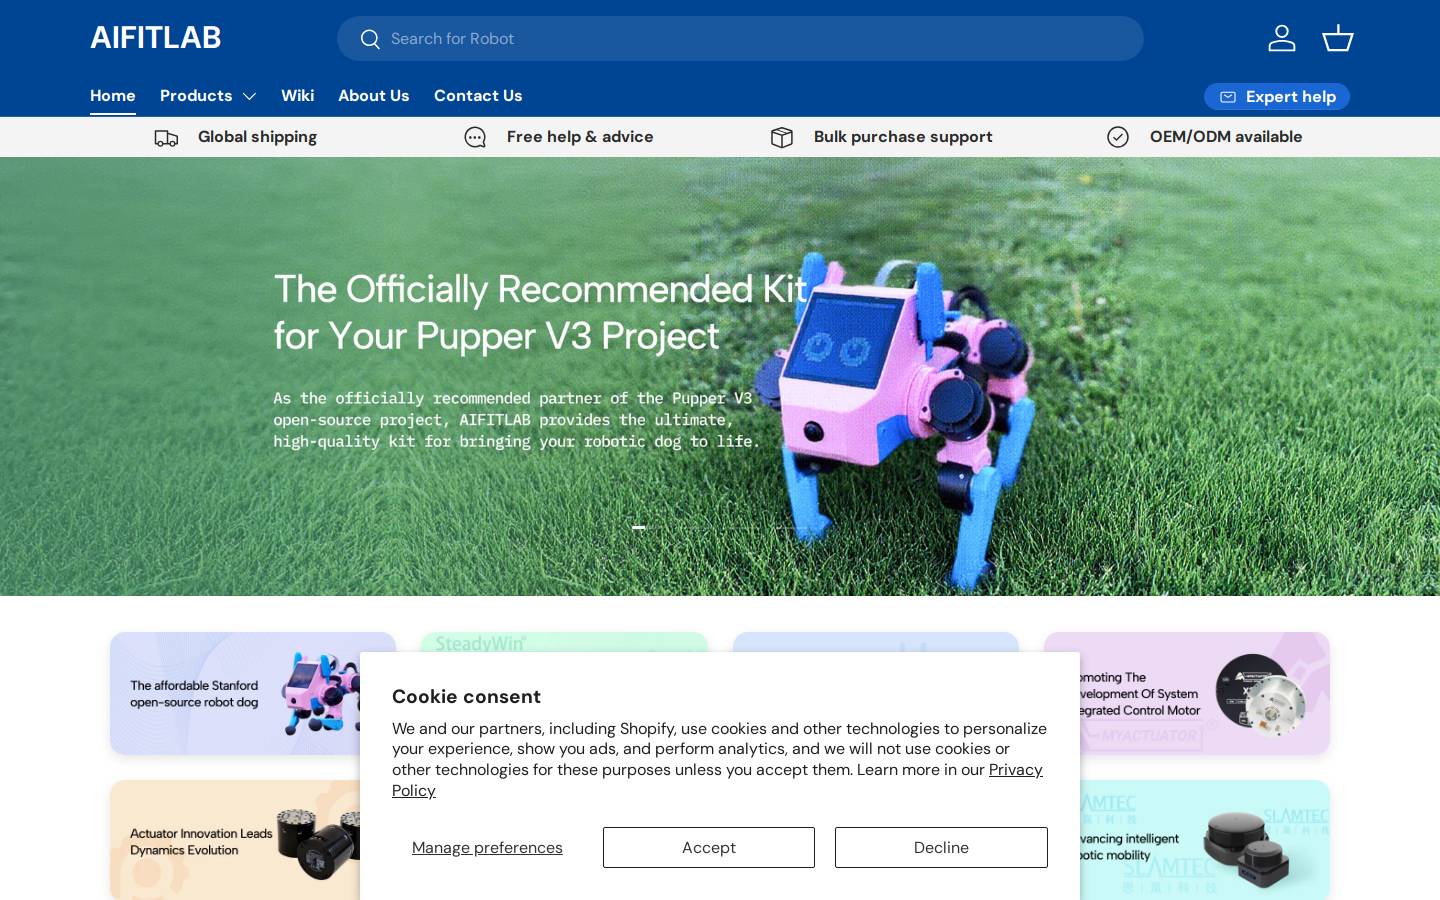Open the account login icon
The width and height of the screenshot is (1440, 900).
point(1282,38)
